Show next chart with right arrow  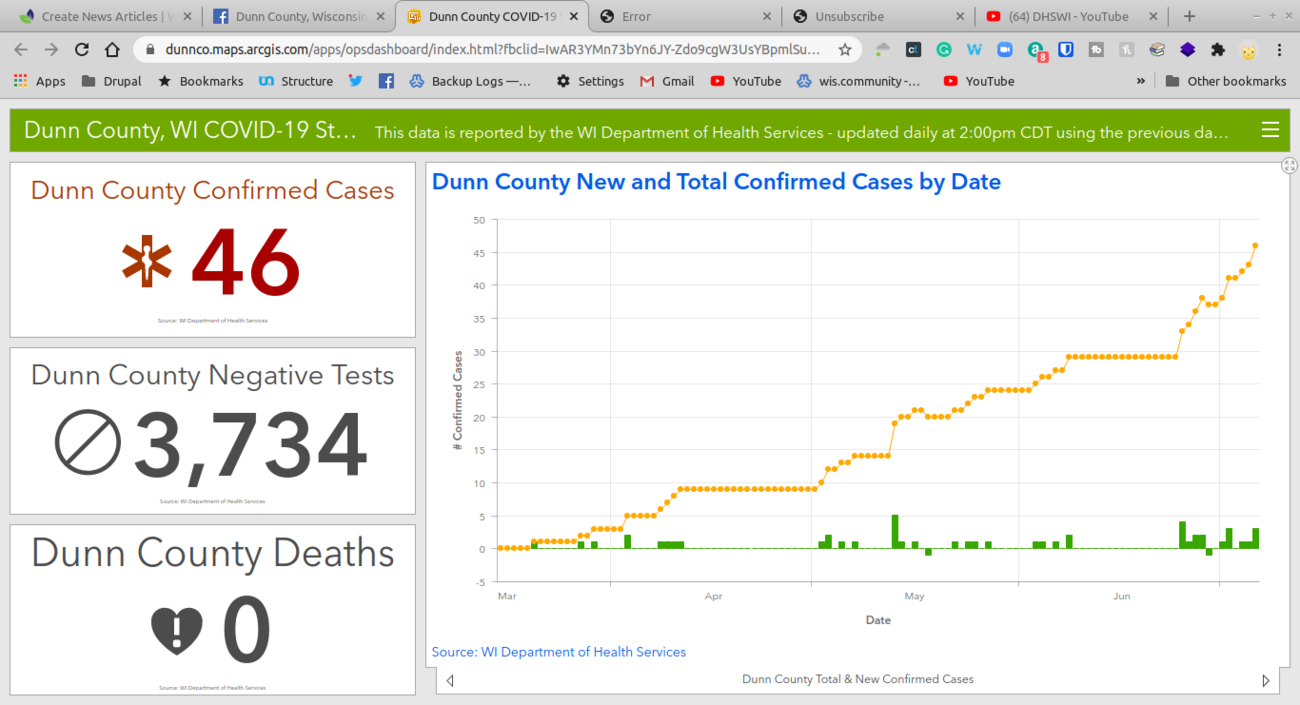1266,680
